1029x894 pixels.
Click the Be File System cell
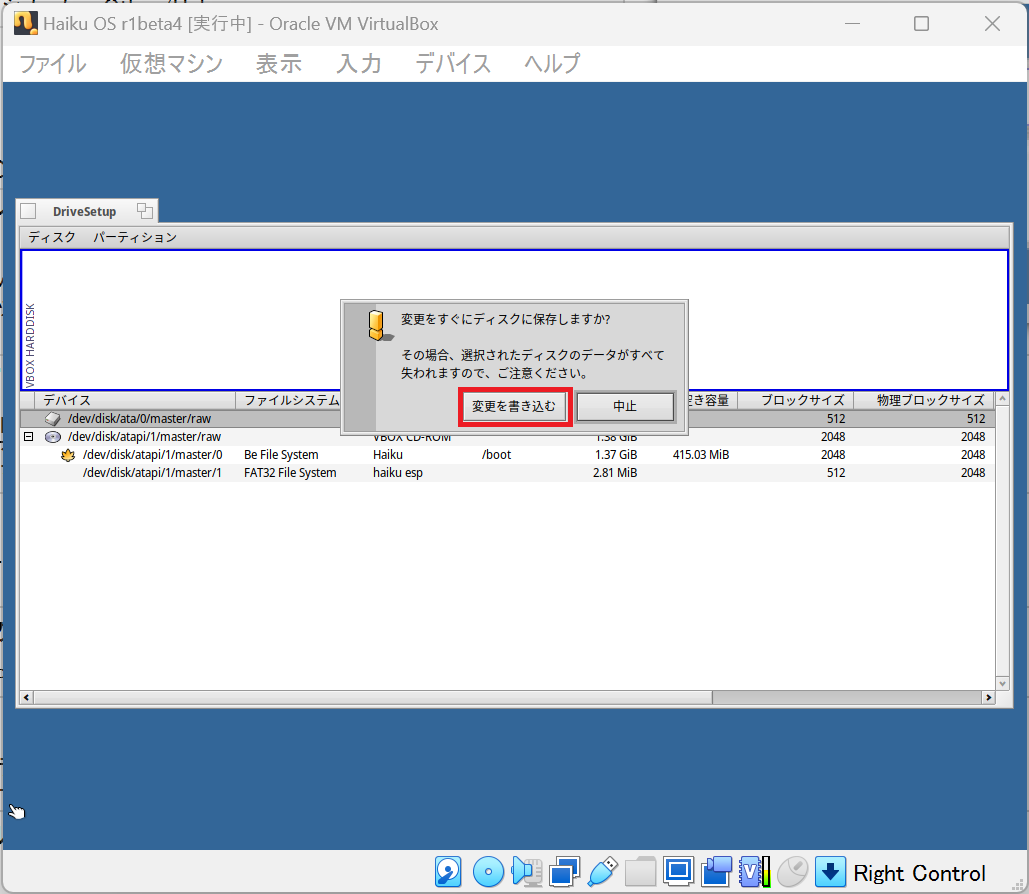pyautogui.click(x=281, y=454)
